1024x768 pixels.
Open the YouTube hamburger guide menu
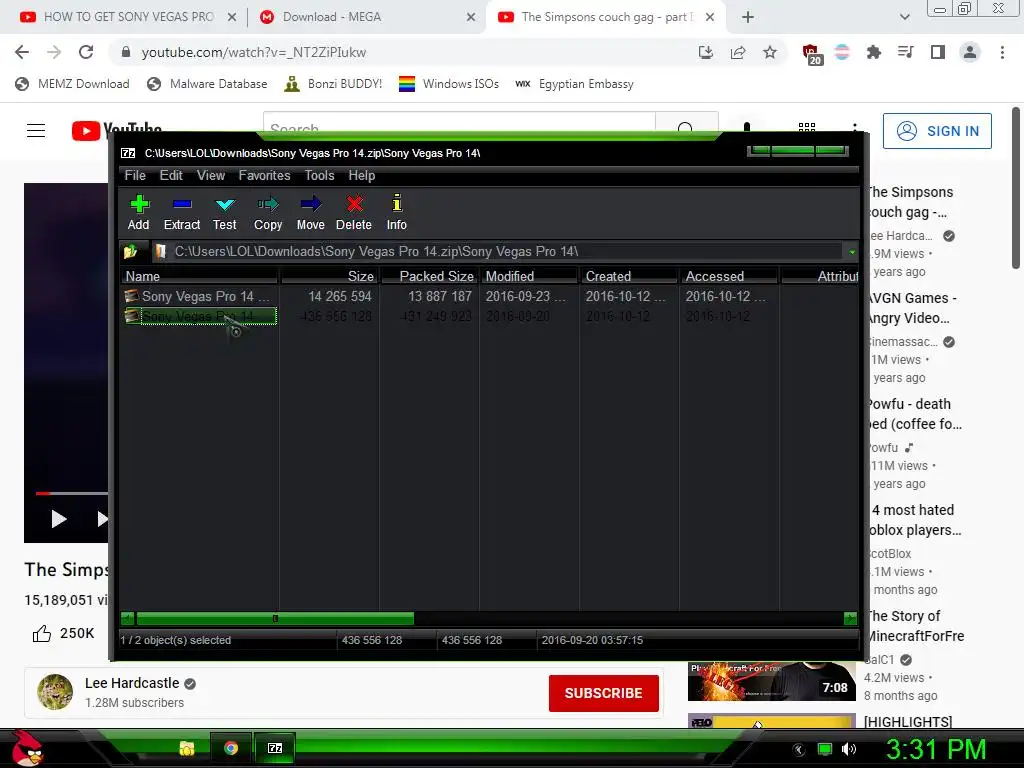(x=36, y=131)
